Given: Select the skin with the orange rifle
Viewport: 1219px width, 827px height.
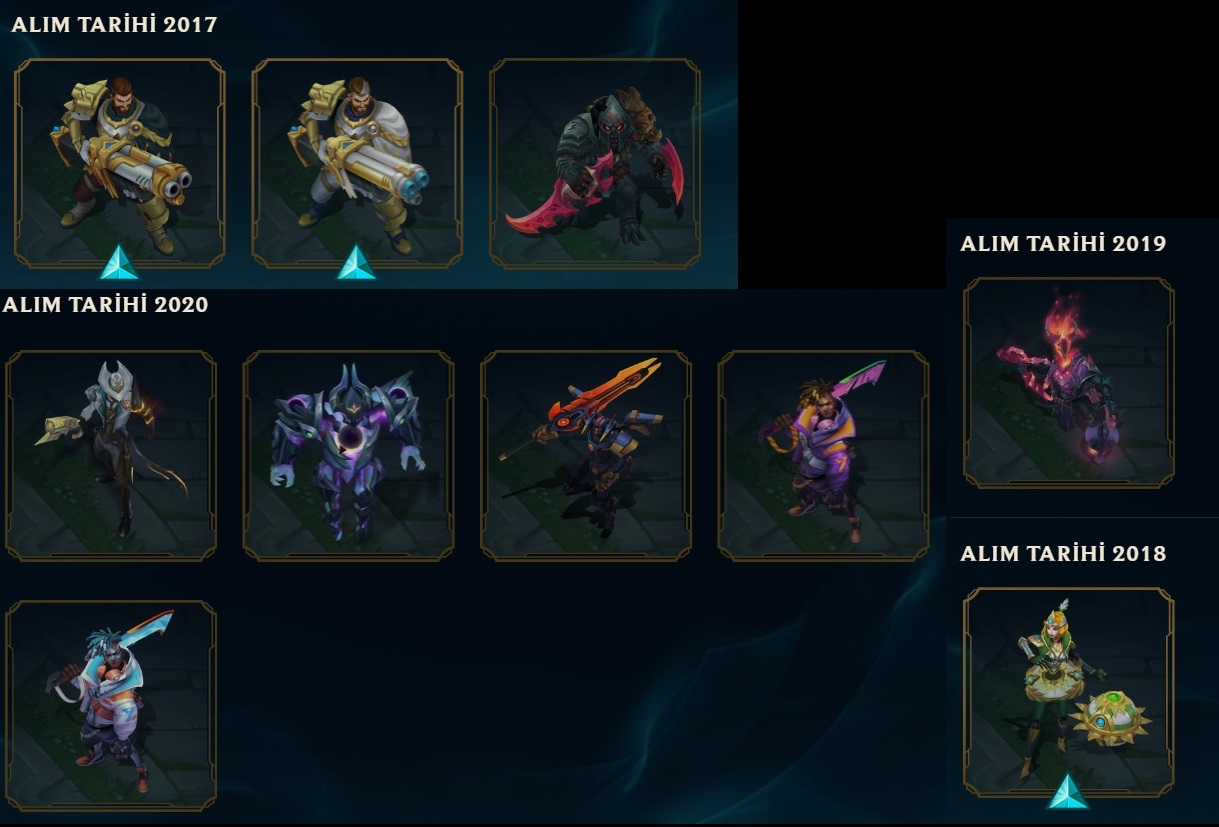Looking at the screenshot, I should [x=586, y=455].
